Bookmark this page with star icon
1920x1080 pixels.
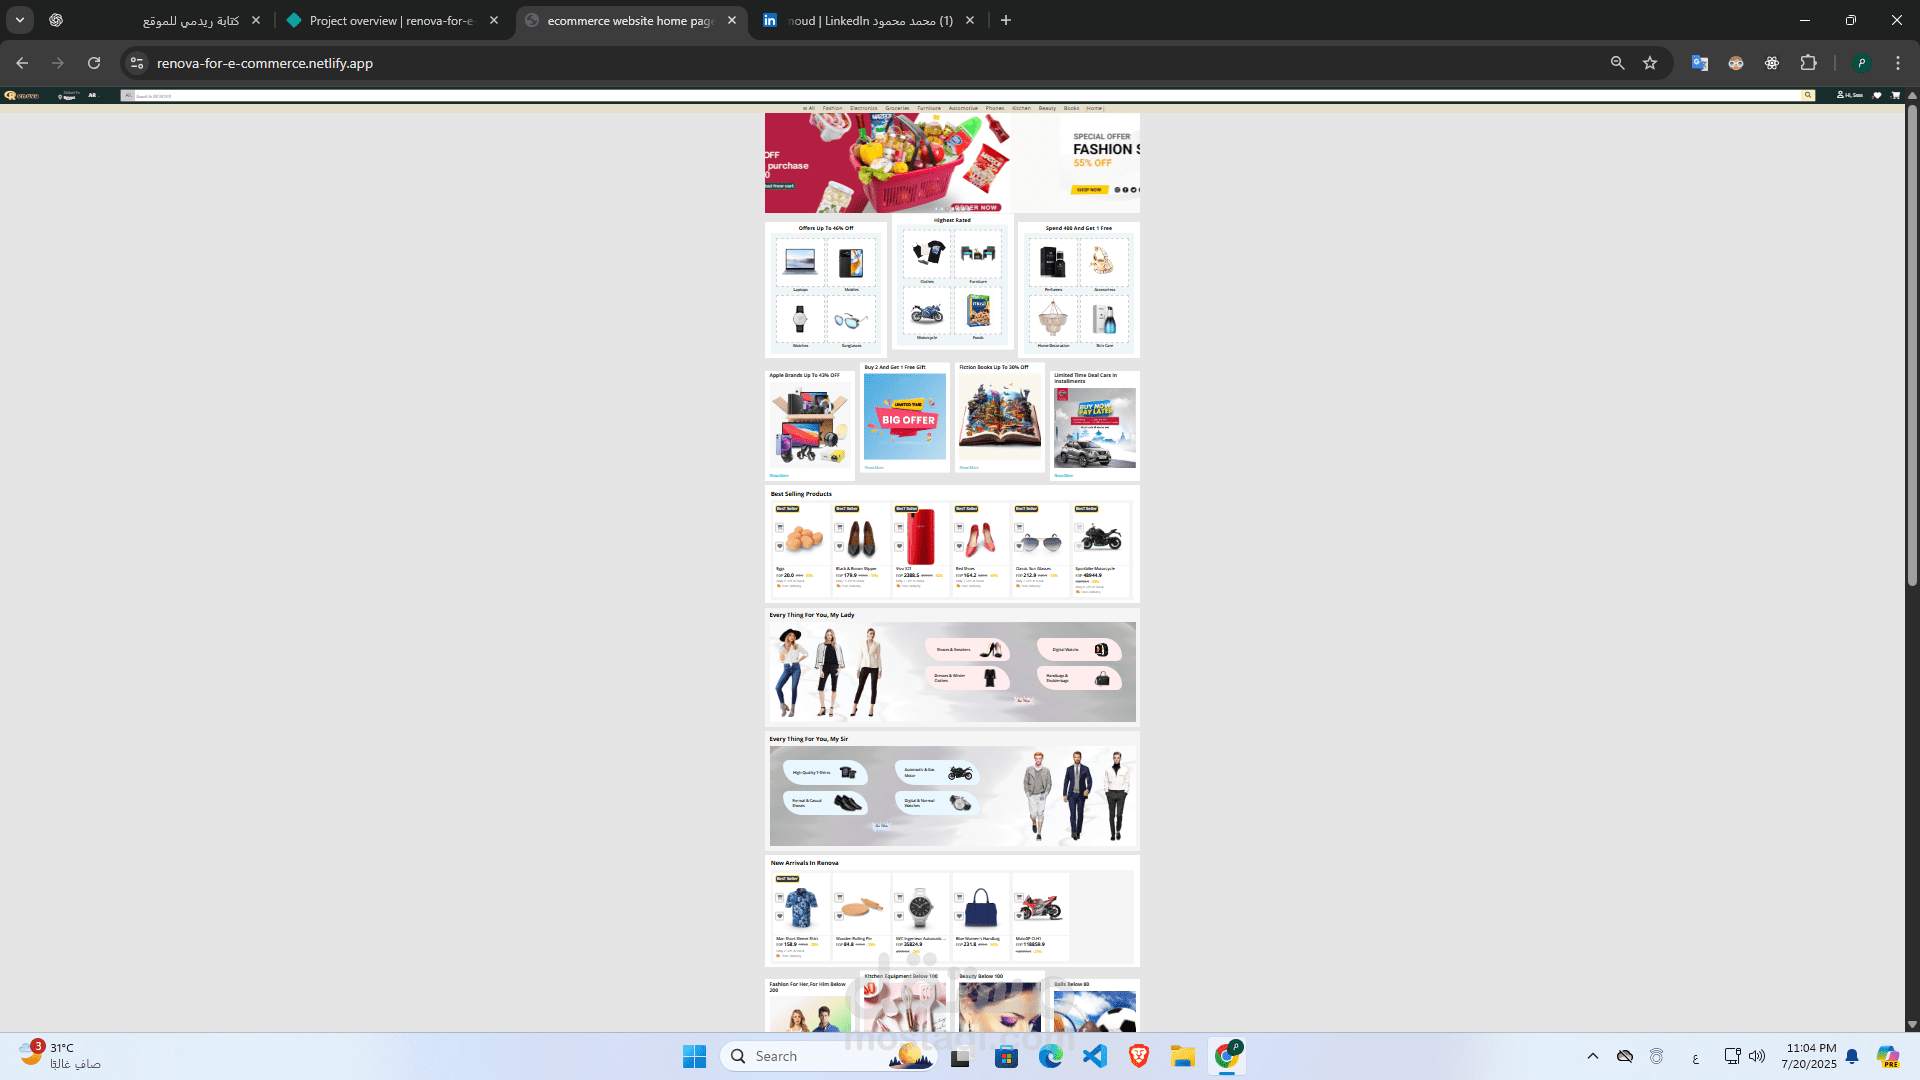[1650, 63]
